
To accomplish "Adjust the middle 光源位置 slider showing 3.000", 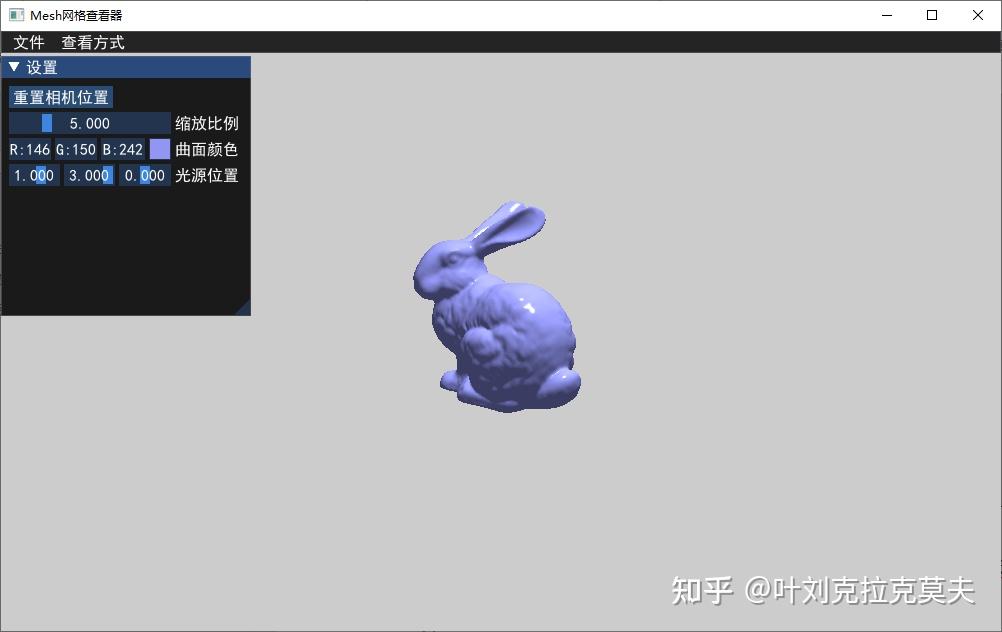I will tap(88, 175).
